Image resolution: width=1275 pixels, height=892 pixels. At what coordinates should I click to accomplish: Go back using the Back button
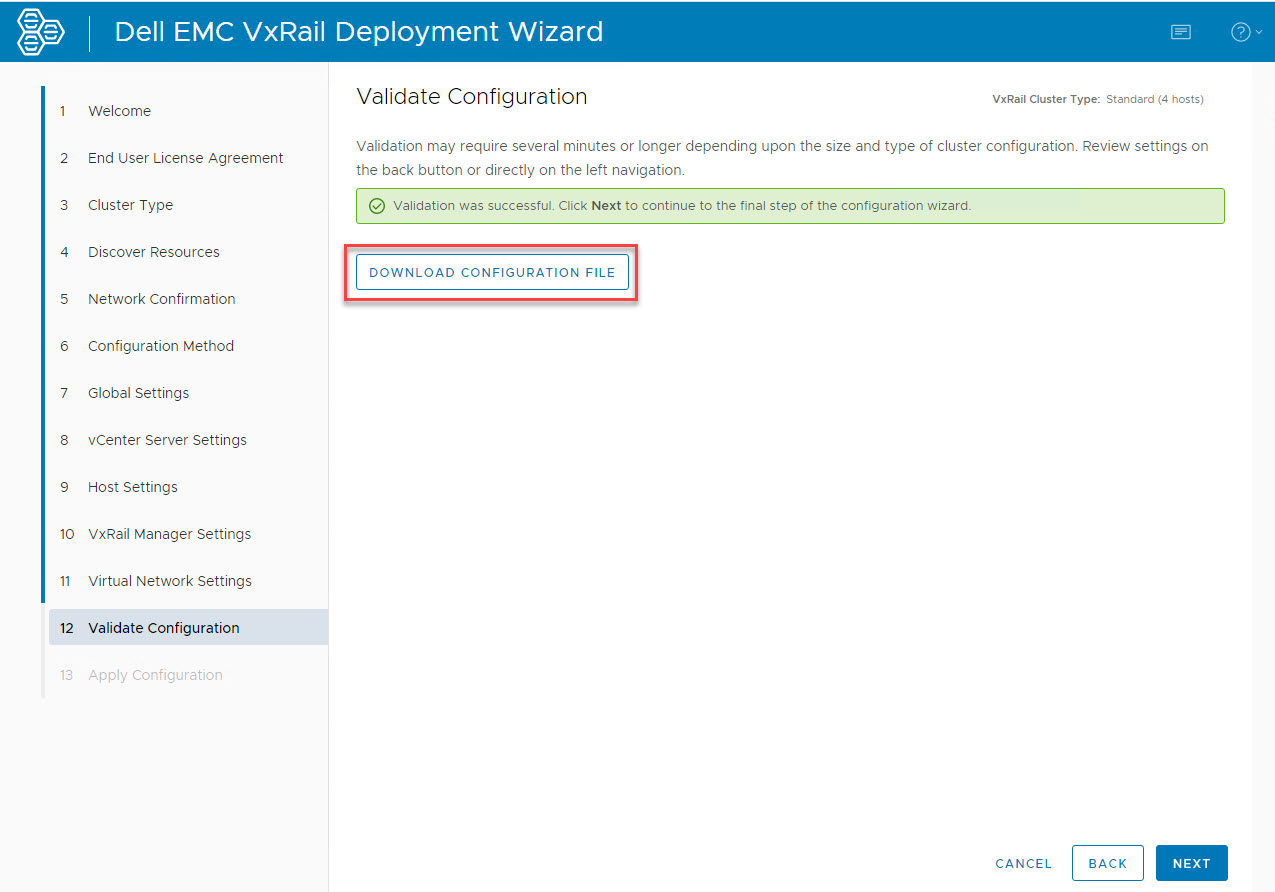tap(1107, 863)
